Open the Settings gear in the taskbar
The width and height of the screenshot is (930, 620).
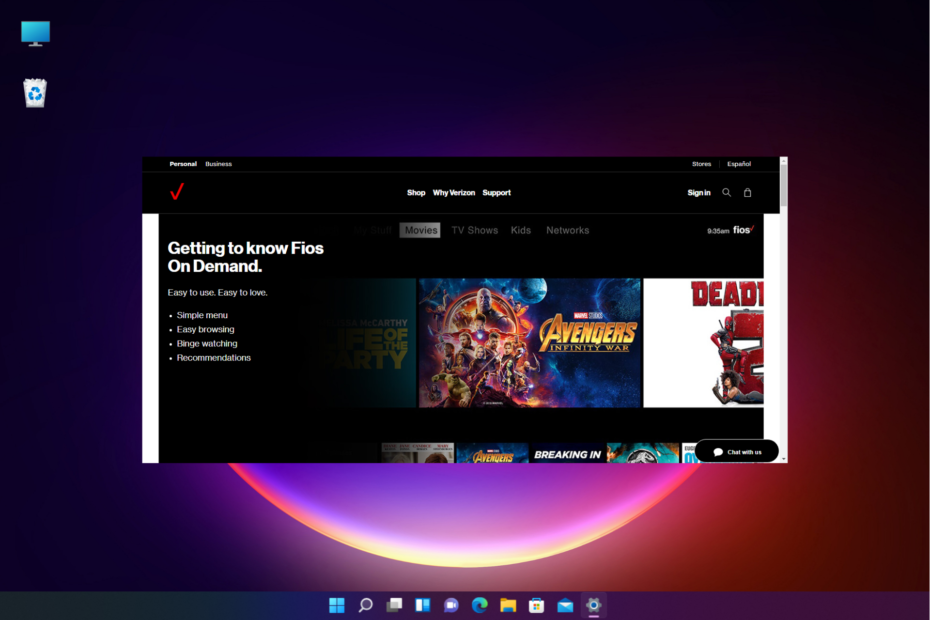[x=593, y=605]
